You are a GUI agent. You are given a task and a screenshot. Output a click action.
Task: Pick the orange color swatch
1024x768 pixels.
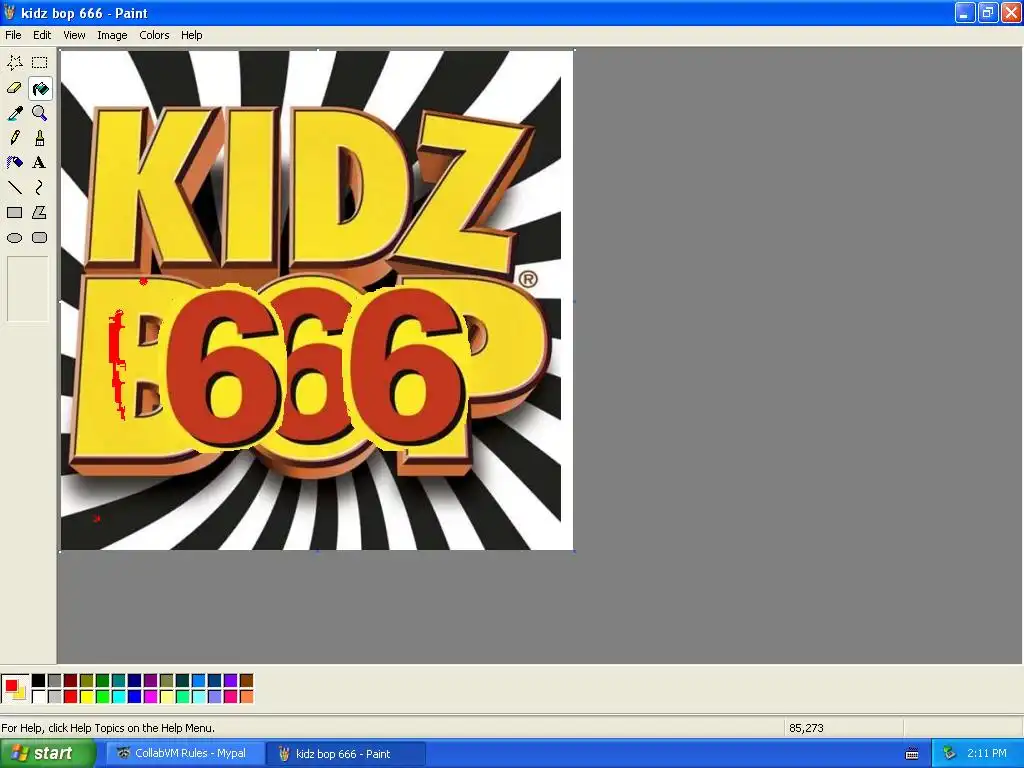coord(246,697)
